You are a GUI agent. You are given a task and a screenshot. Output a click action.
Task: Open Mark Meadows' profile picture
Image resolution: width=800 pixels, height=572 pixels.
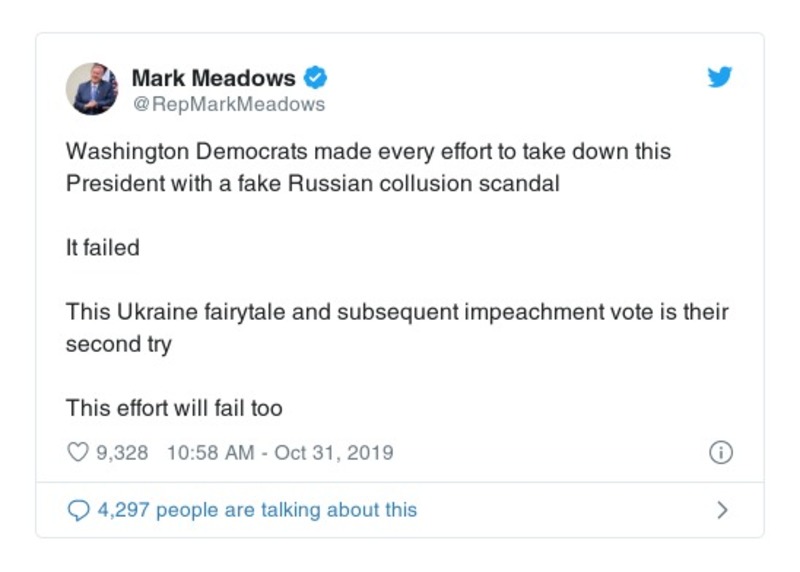point(93,88)
